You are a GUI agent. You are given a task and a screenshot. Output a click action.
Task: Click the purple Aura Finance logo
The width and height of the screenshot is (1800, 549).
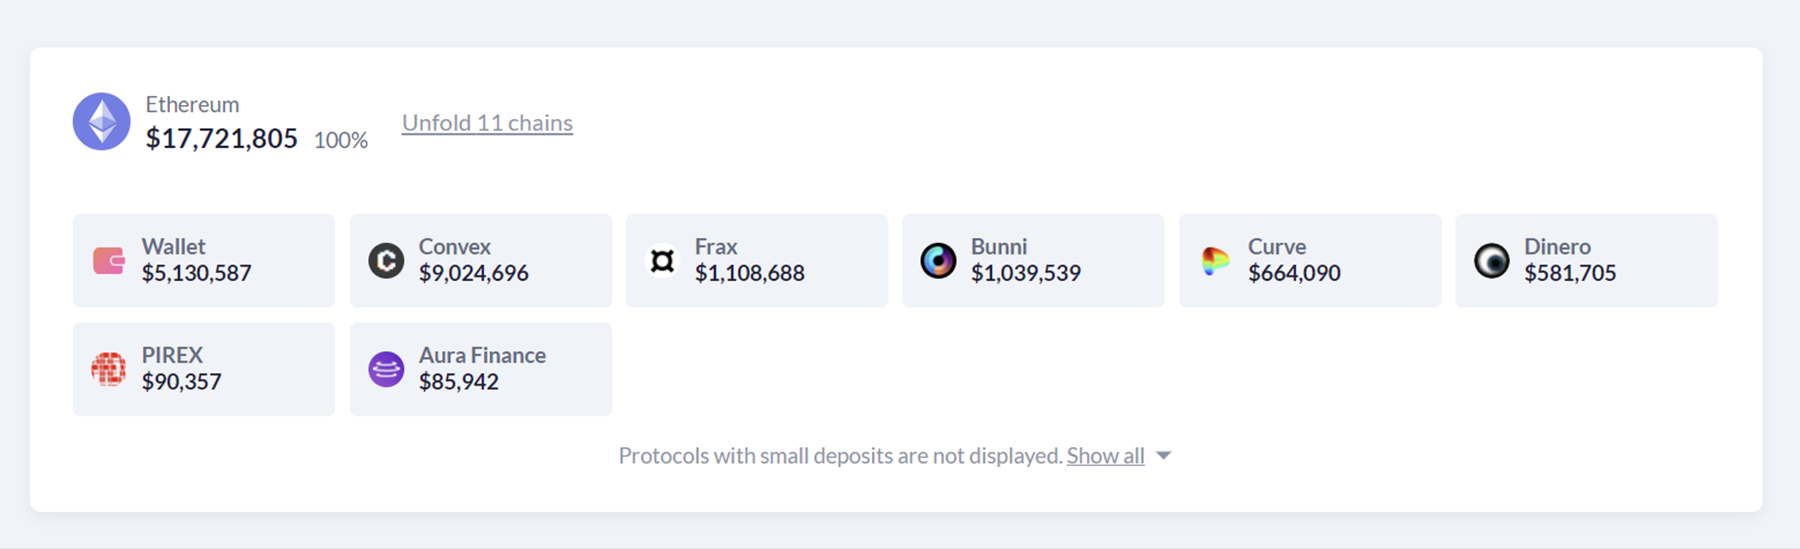click(386, 369)
